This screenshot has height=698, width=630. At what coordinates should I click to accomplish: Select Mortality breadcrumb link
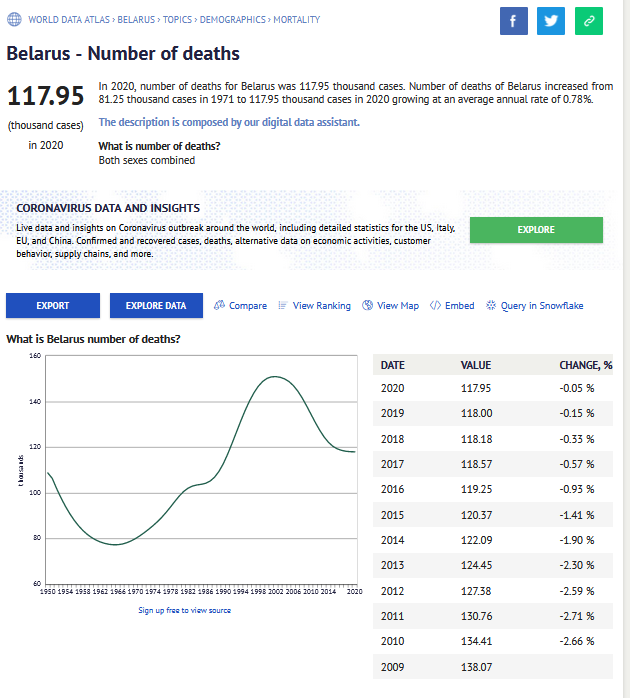tap(297, 19)
